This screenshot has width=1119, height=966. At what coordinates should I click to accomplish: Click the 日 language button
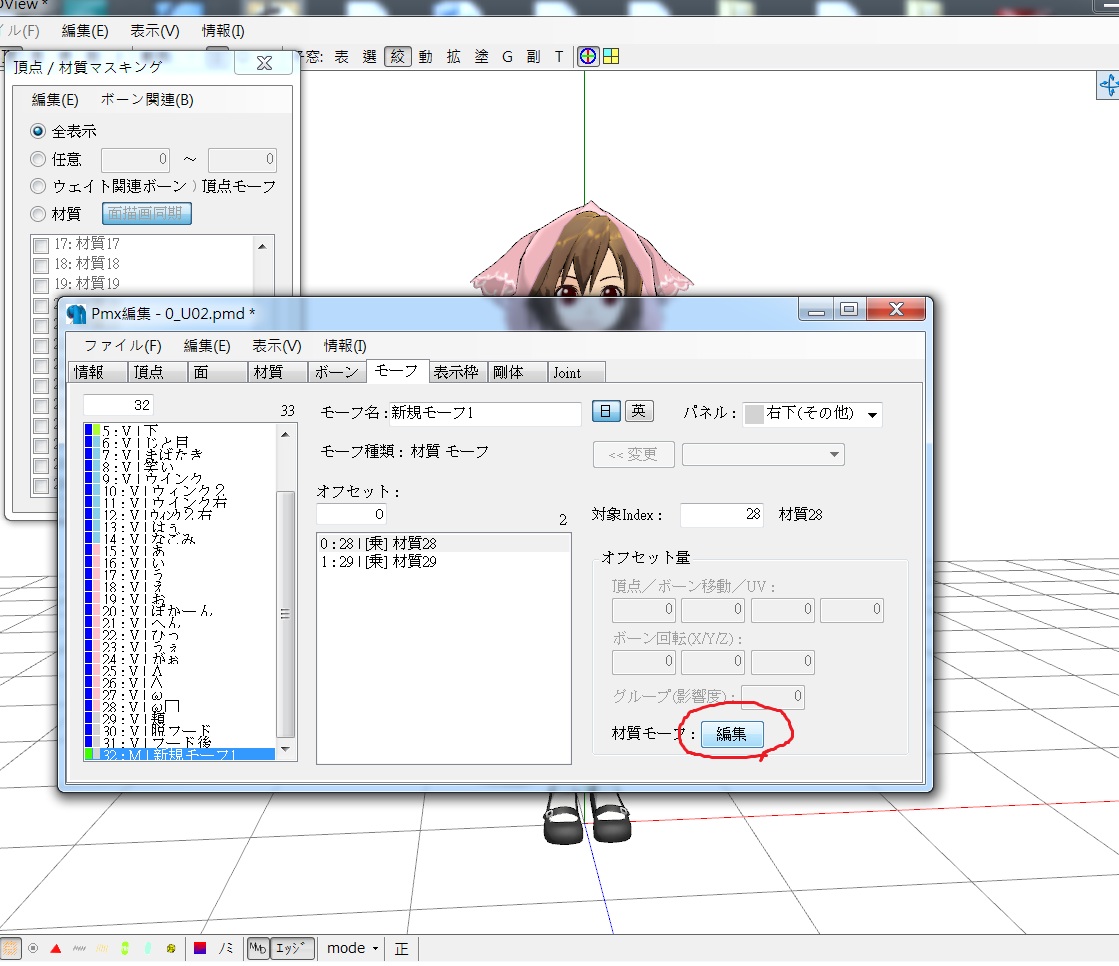(x=605, y=412)
